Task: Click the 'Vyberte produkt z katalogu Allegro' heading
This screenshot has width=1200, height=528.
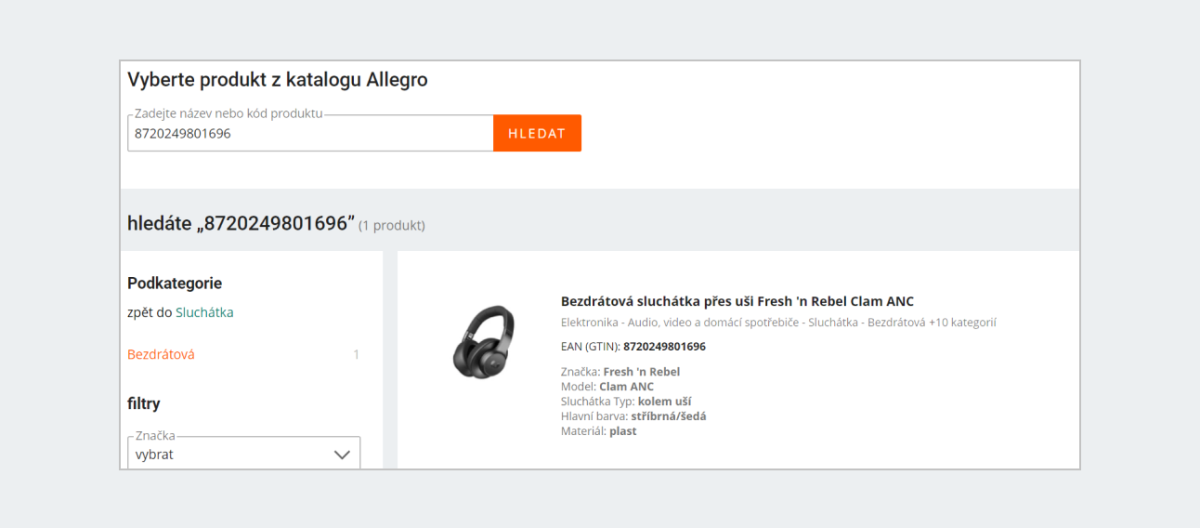Action: 277,80
